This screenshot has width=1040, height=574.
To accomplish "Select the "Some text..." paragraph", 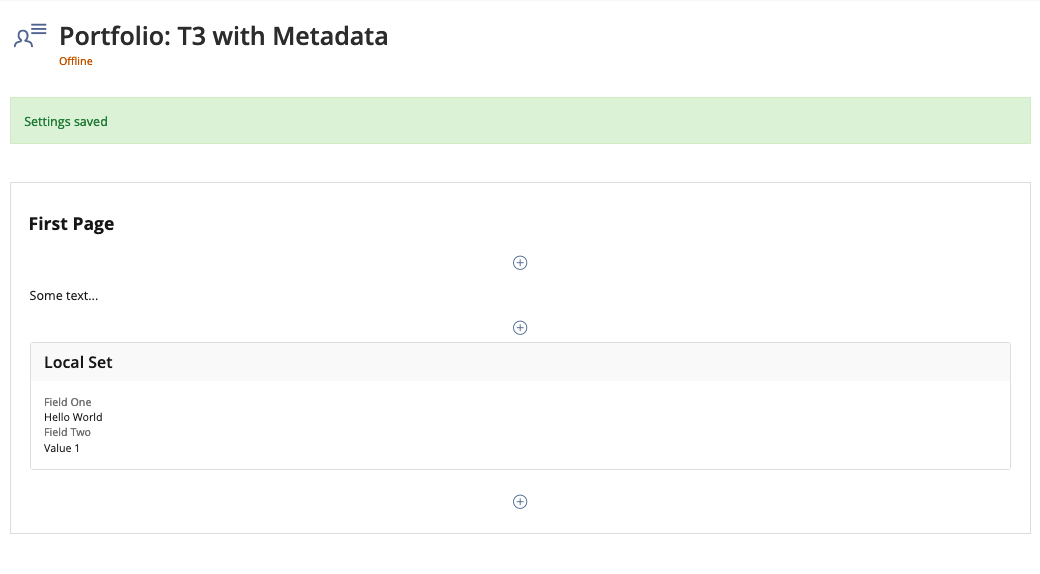I will click(x=64, y=296).
